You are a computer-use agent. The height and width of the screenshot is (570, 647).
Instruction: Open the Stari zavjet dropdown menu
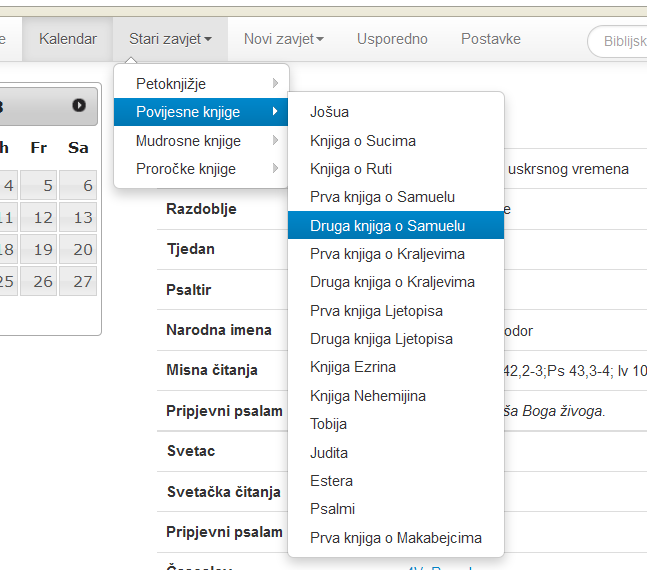click(170, 39)
